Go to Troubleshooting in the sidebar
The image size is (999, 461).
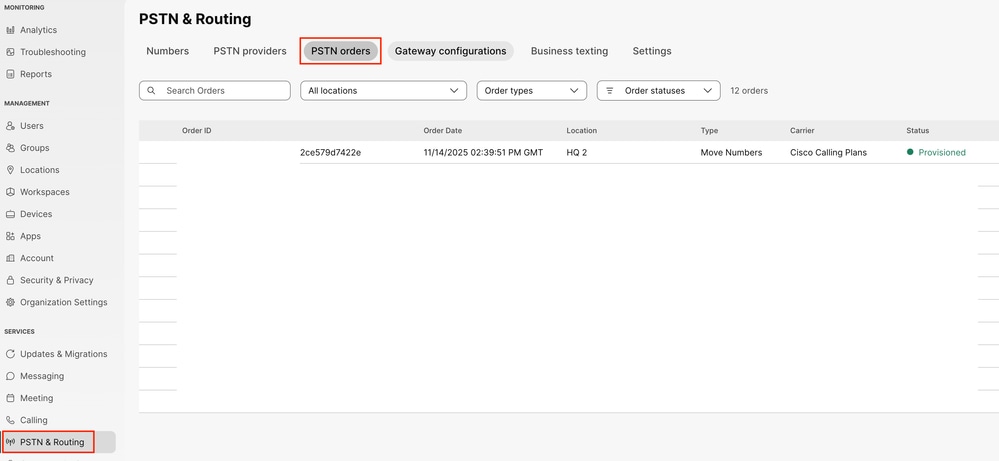(x=53, y=52)
